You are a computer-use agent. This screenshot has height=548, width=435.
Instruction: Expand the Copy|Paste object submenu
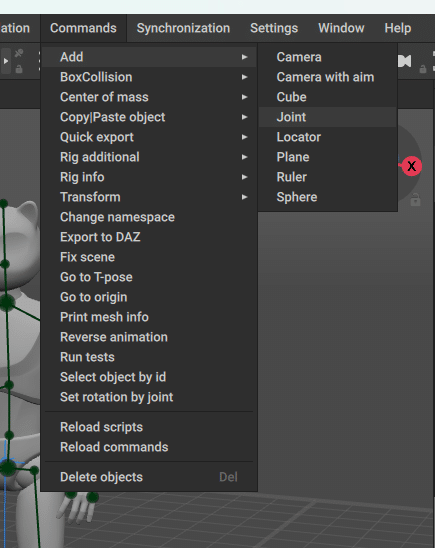[149, 117]
